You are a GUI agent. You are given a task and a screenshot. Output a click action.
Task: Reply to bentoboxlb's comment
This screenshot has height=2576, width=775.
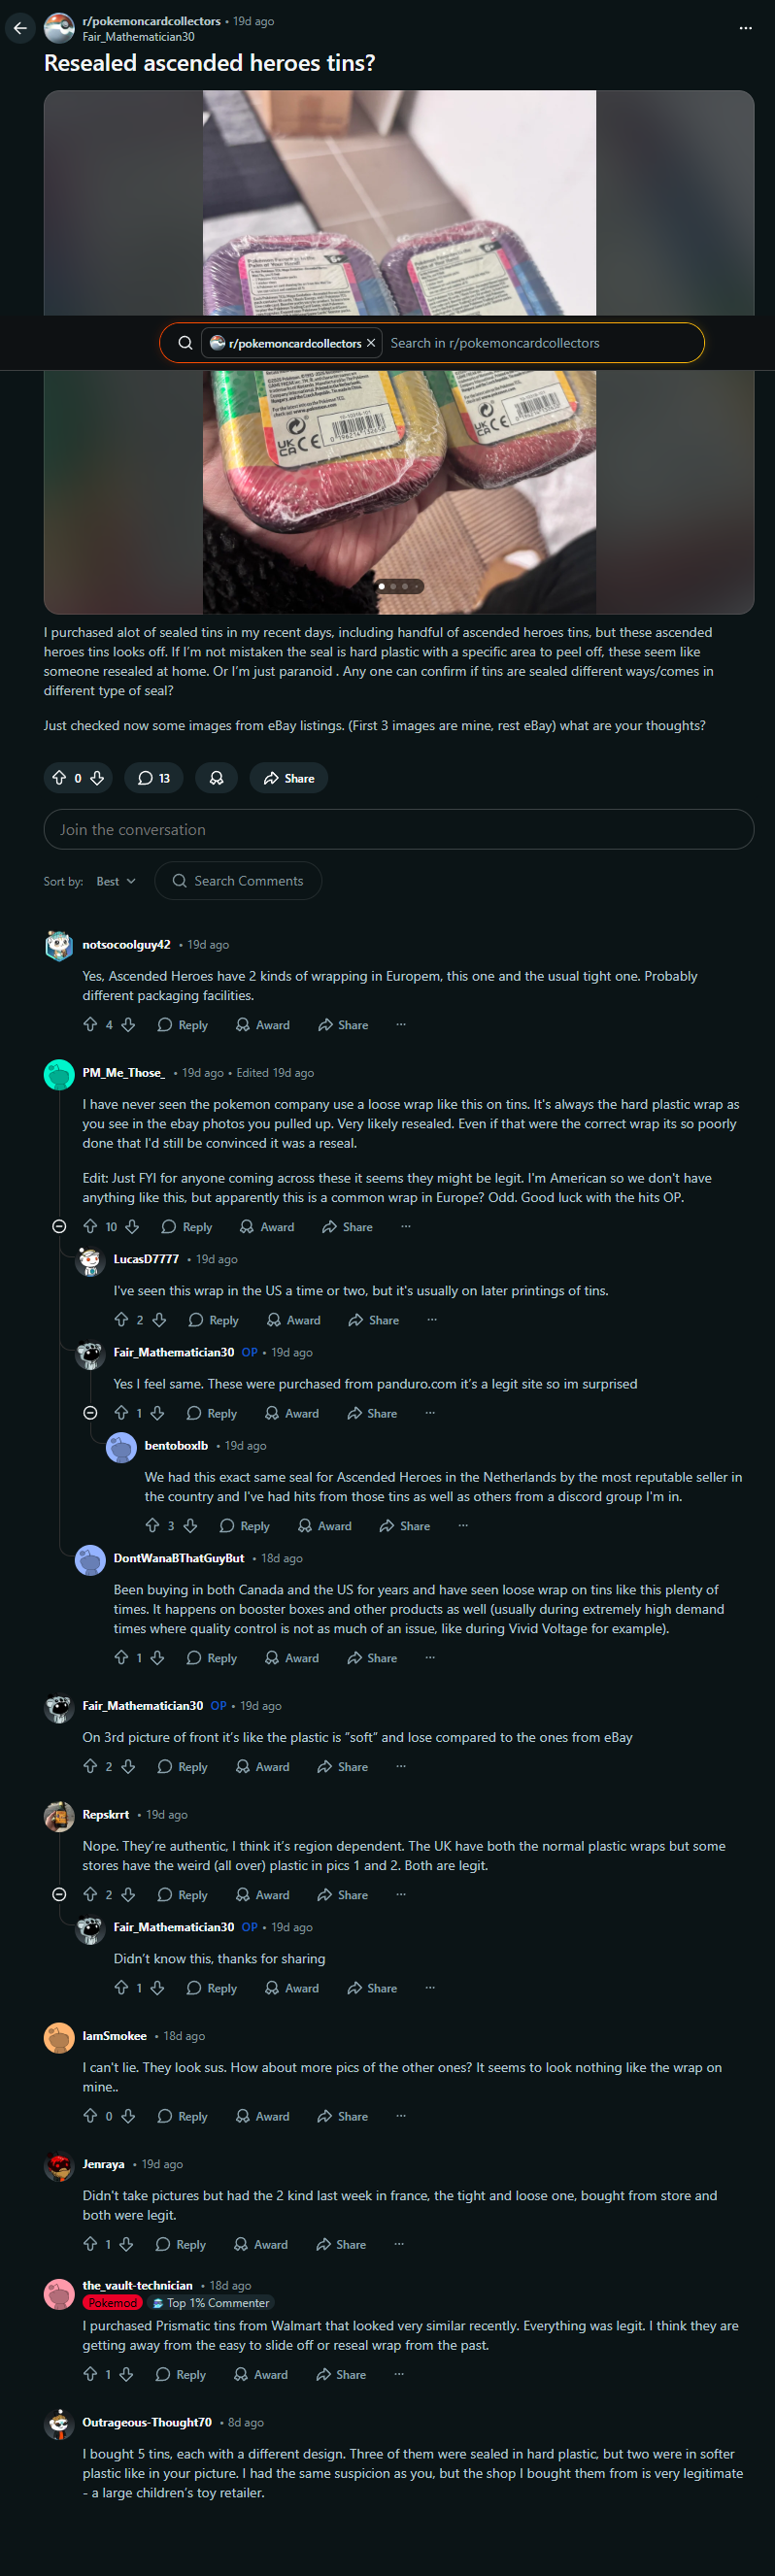point(244,1525)
